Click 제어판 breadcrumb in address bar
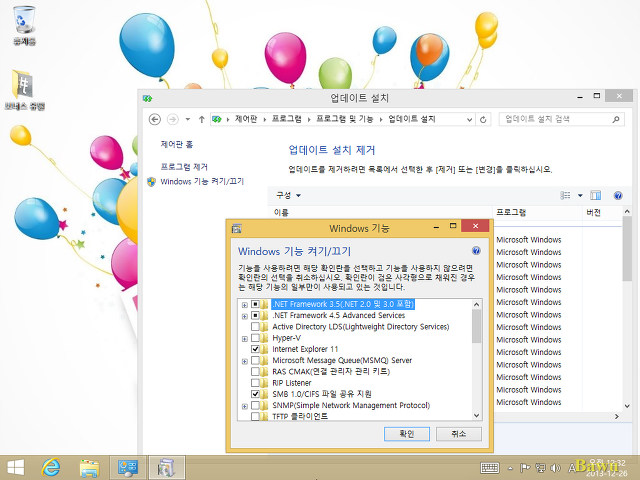 pyautogui.click(x=246, y=119)
